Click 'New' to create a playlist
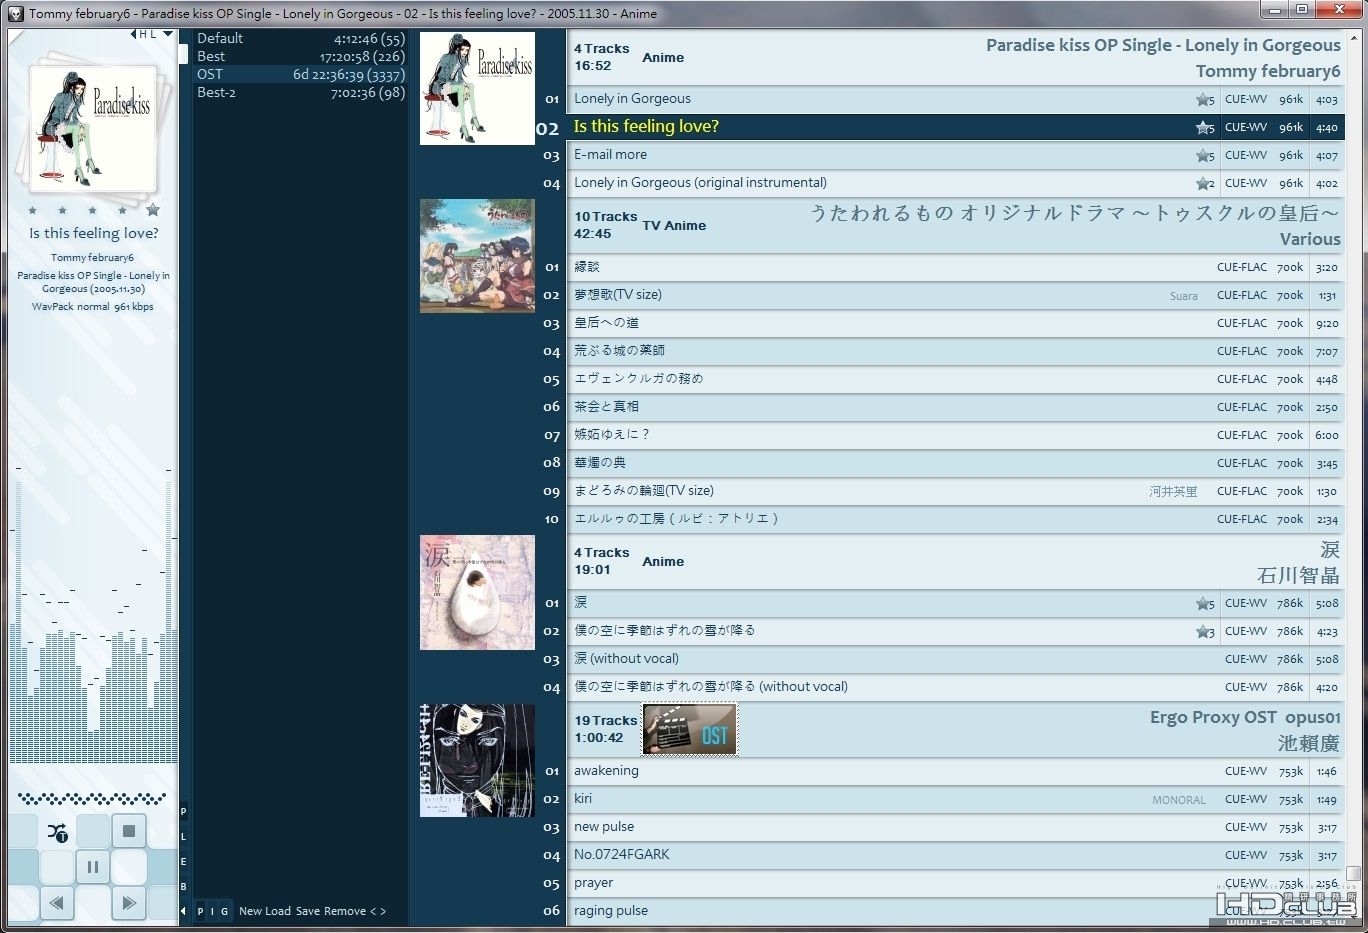This screenshot has width=1368, height=933. point(250,911)
